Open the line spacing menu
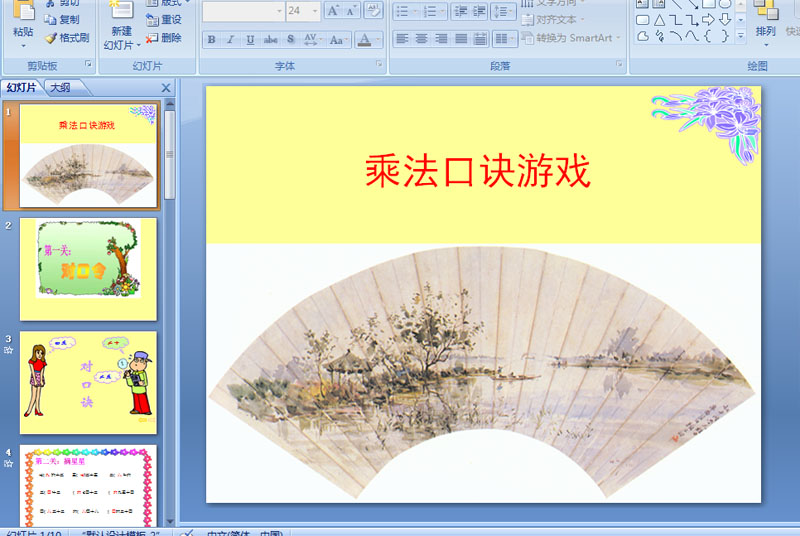The image size is (800, 536). point(503,11)
